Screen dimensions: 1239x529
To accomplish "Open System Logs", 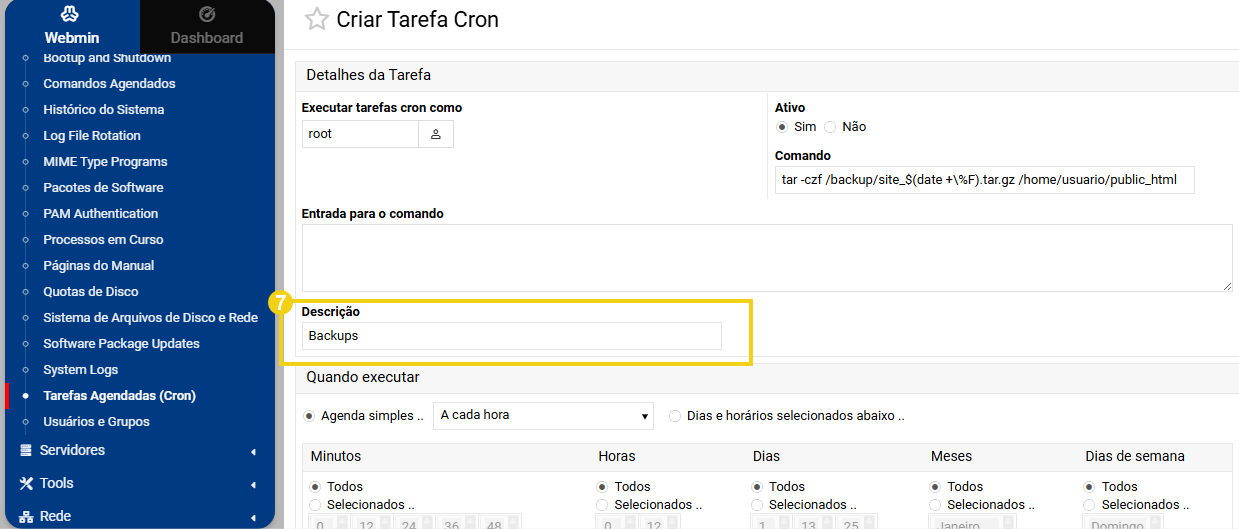I will 81,370.
